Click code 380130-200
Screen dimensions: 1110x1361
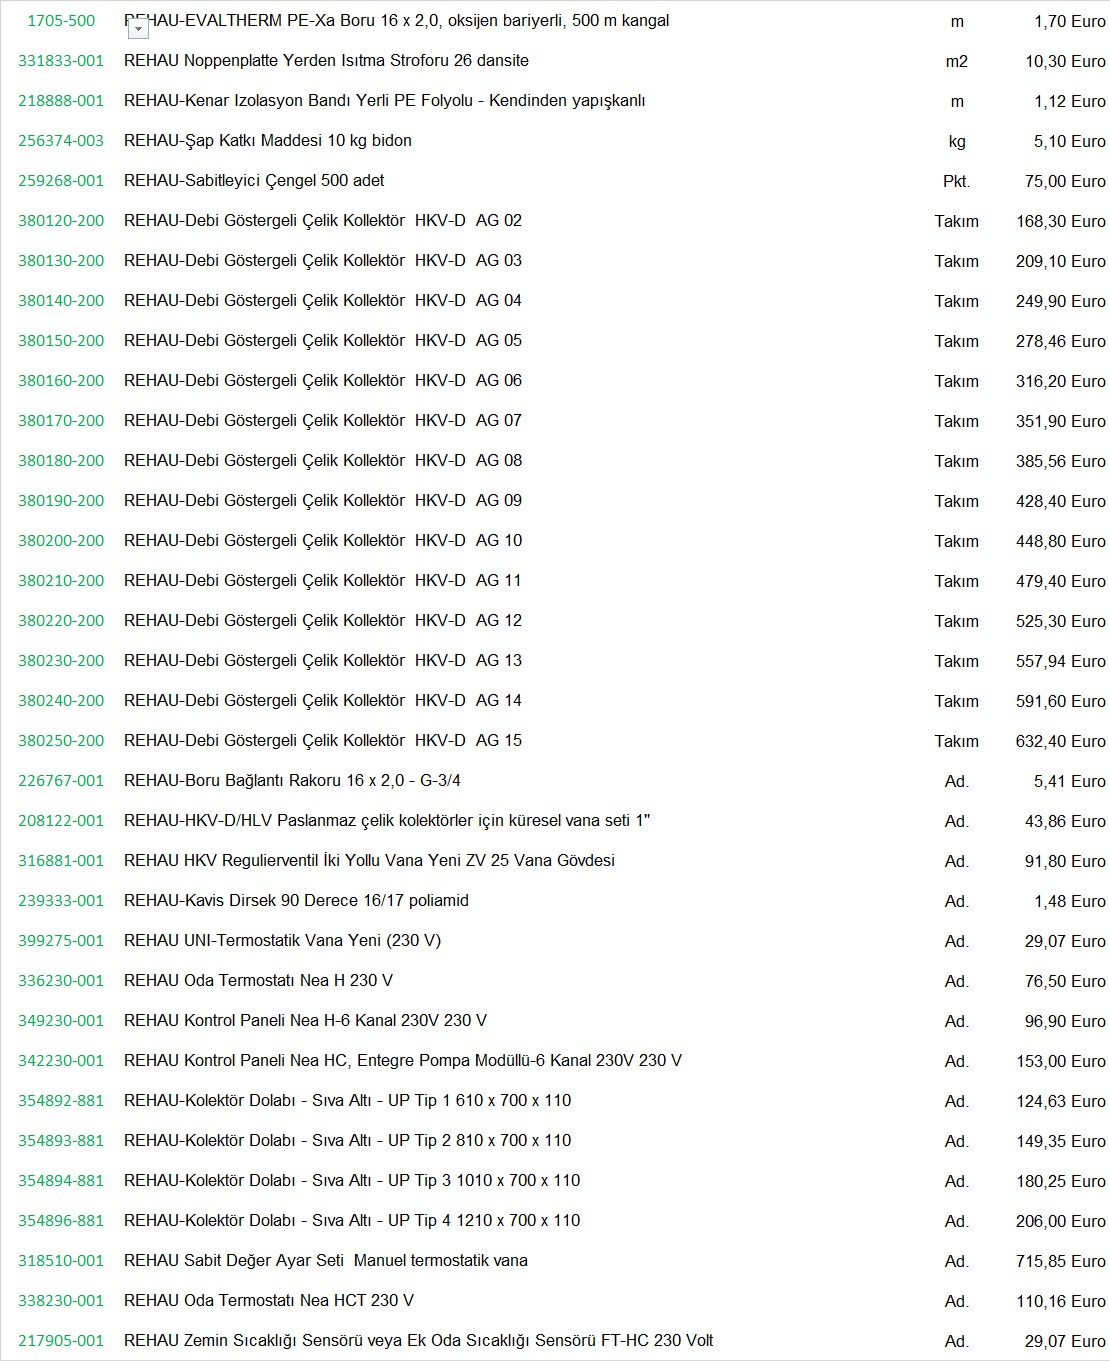[61, 261]
